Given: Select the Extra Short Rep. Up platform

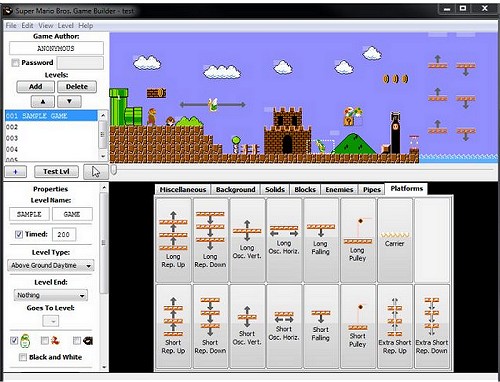Looking at the screenshot, I should 395,326.
